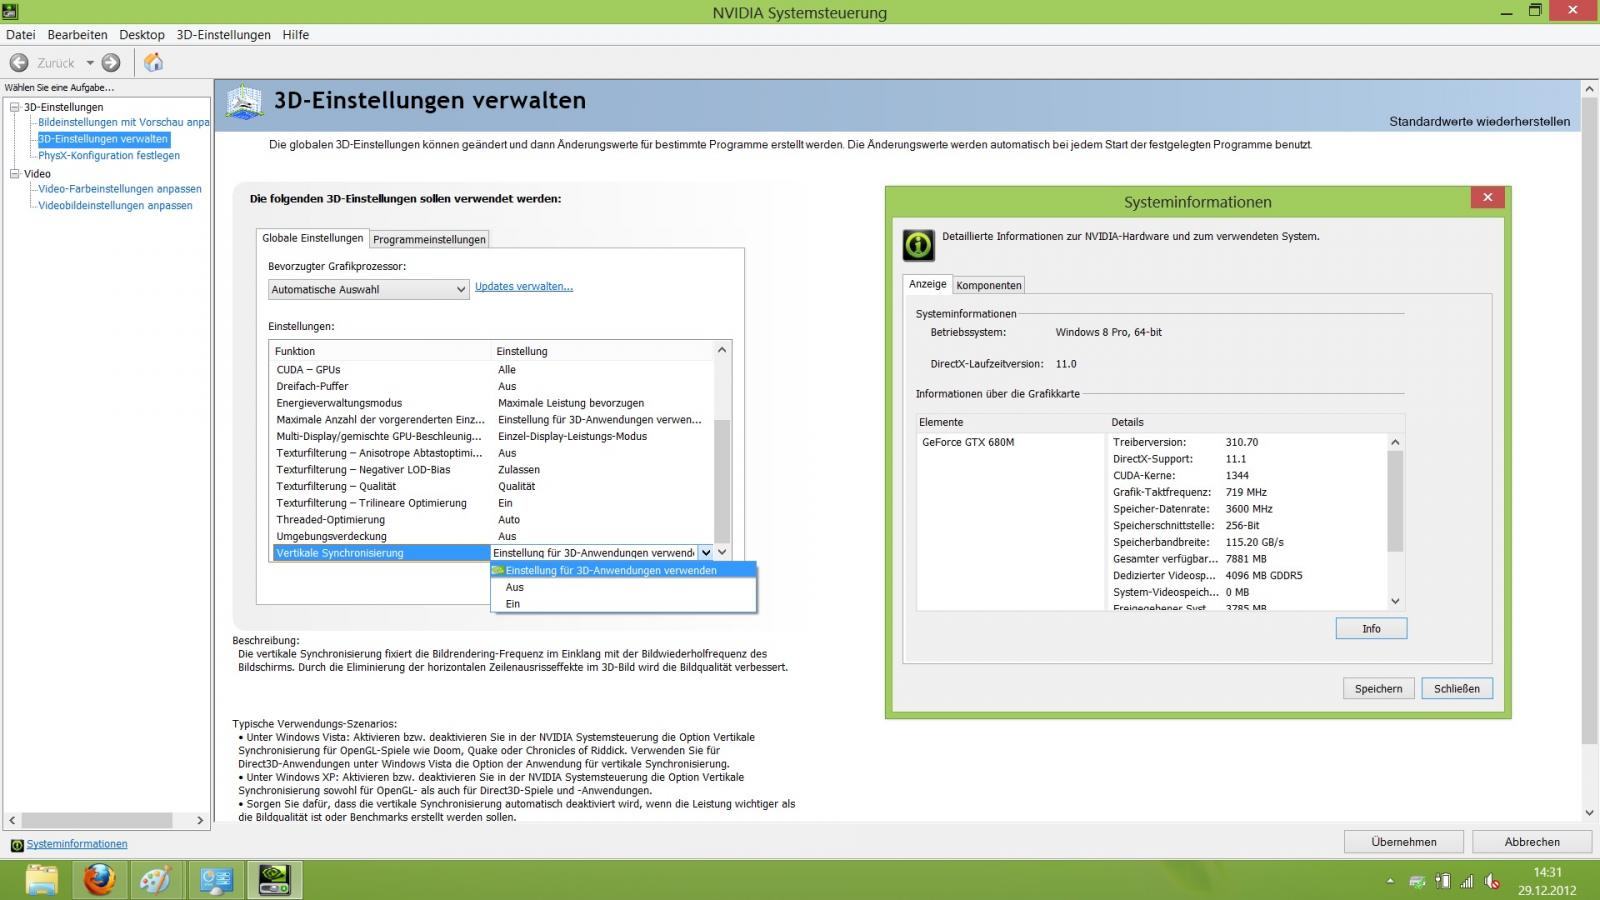Click the 3D settings header icon
The height and width of the screenshot is (900, 1600).
[244, 101]
